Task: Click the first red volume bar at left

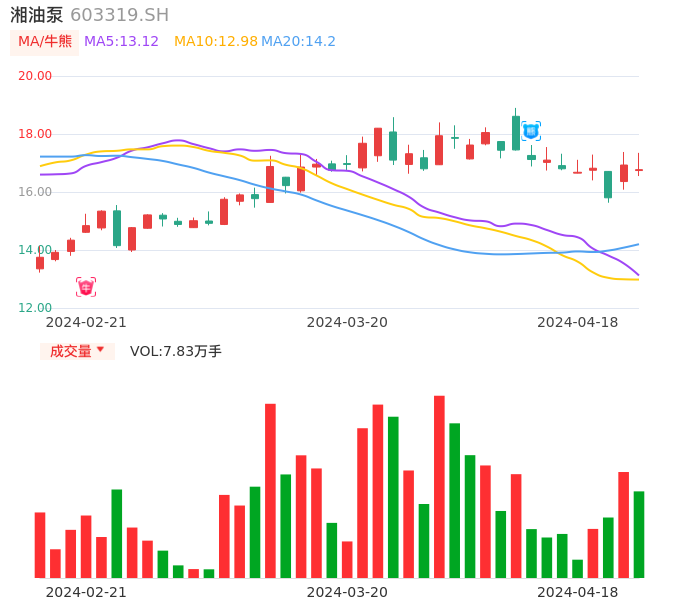Action: point(40,545)
